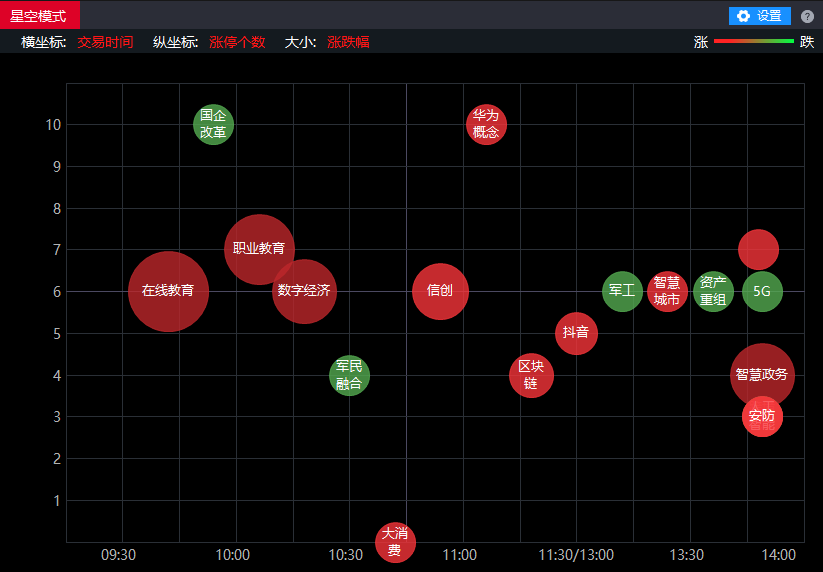Change the 涨跌幅 bubble size option
Viewport: 823px width, 572px height.
(348, 42)
